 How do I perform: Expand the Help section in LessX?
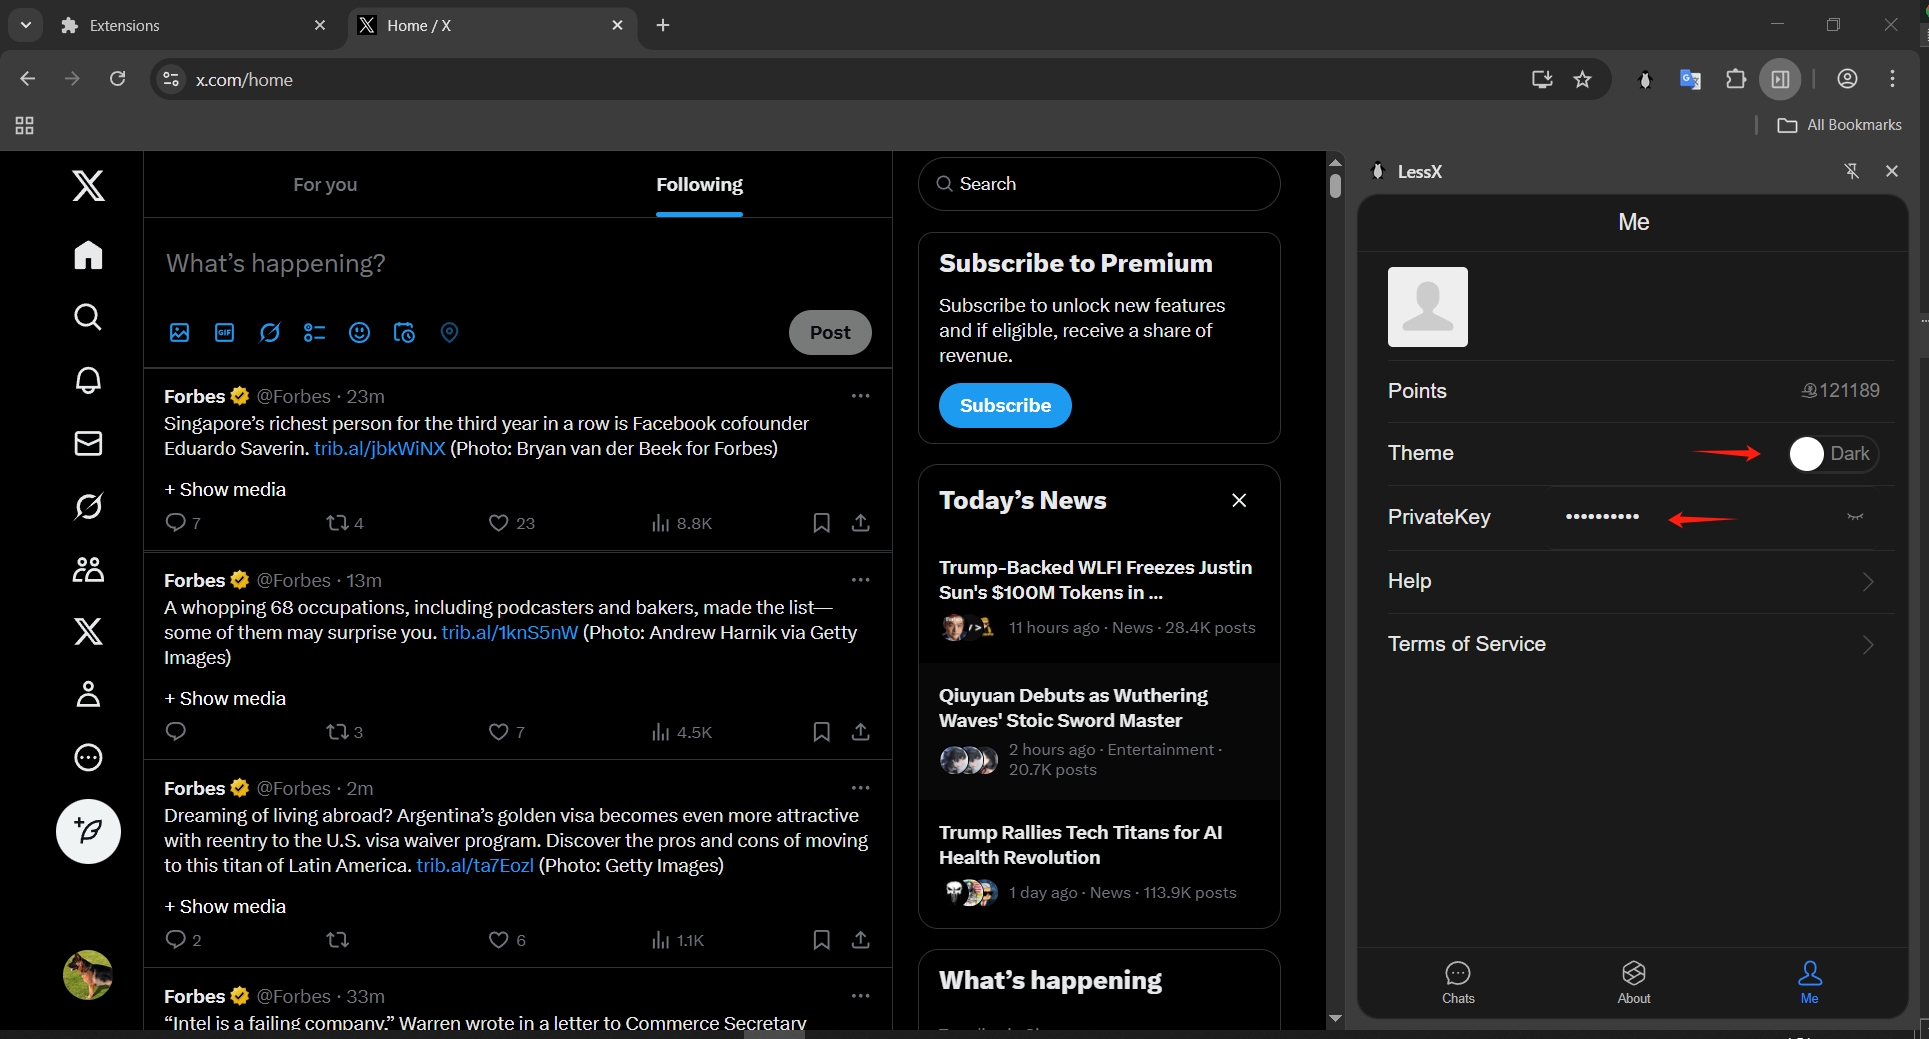click(x=1866, y=582)
